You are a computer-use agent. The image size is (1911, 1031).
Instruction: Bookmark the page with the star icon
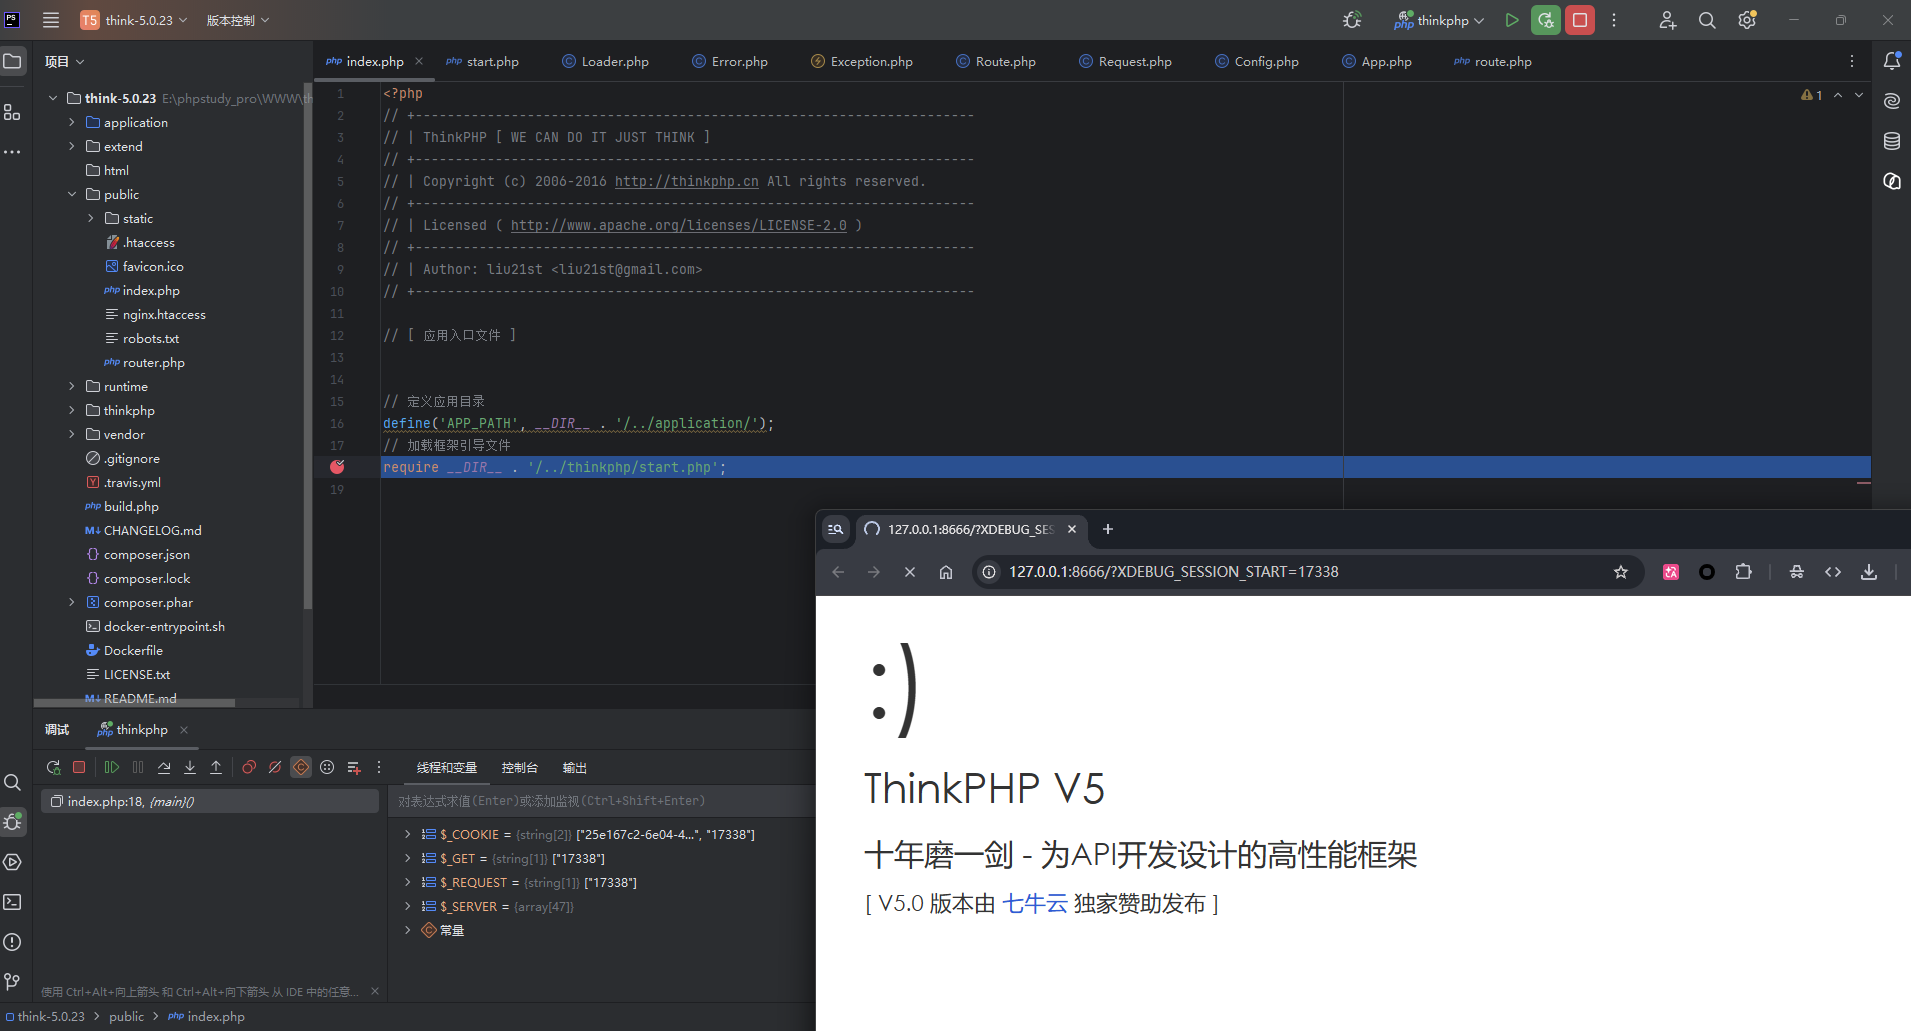pyautogui.click(x=1621, y=572)
